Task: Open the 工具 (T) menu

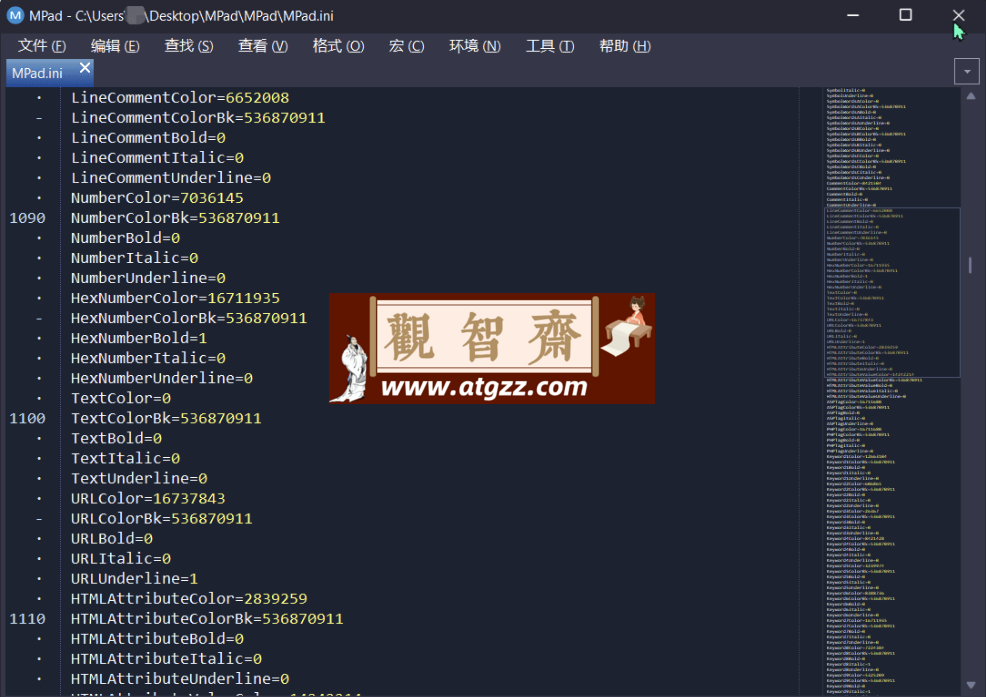Action: point(550,46)
